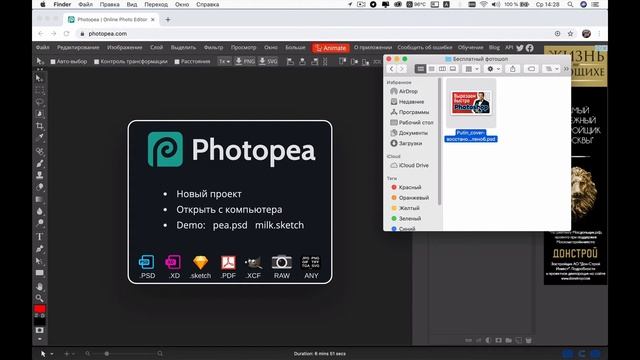Open the Фильтр menu
This screenshot has width=640, height=360.
coord(213,48)
